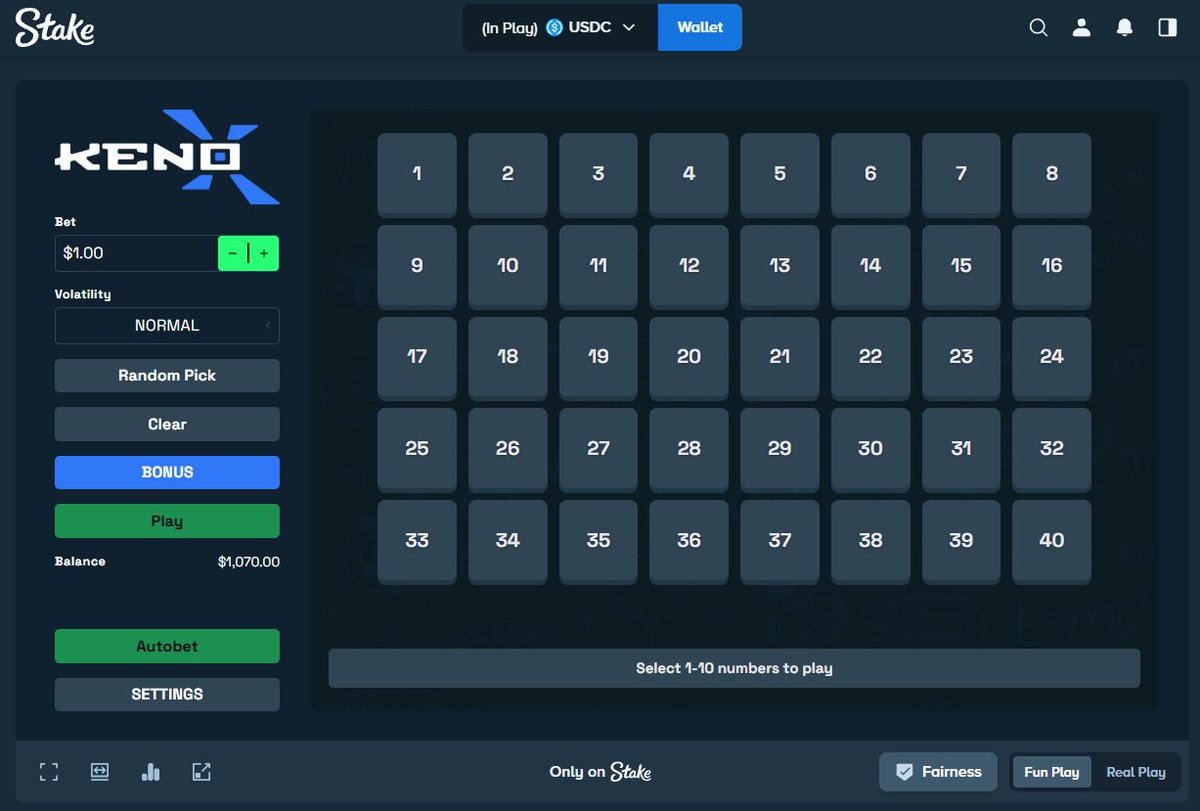Pick number 22 on the grid
1200x811 pixels.
[870, 358]
